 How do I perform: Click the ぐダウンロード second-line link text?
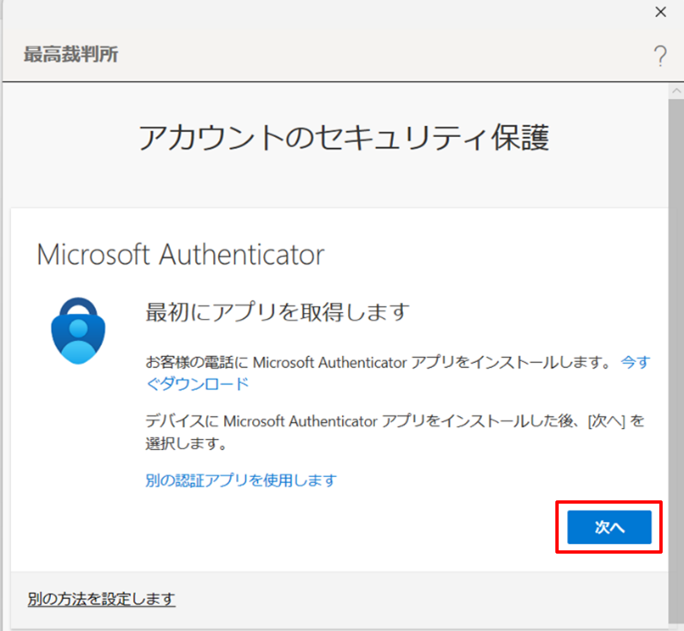tap(197, 384)
